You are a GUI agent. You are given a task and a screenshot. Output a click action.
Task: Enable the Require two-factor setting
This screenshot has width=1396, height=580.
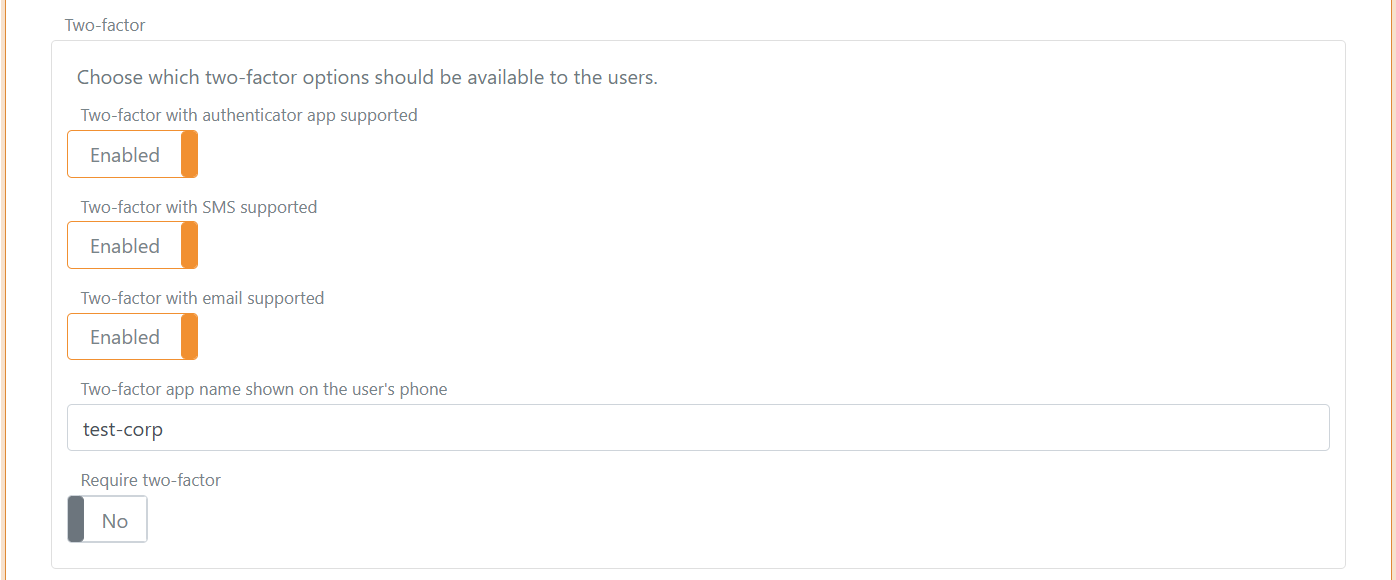tap(107, 519)
